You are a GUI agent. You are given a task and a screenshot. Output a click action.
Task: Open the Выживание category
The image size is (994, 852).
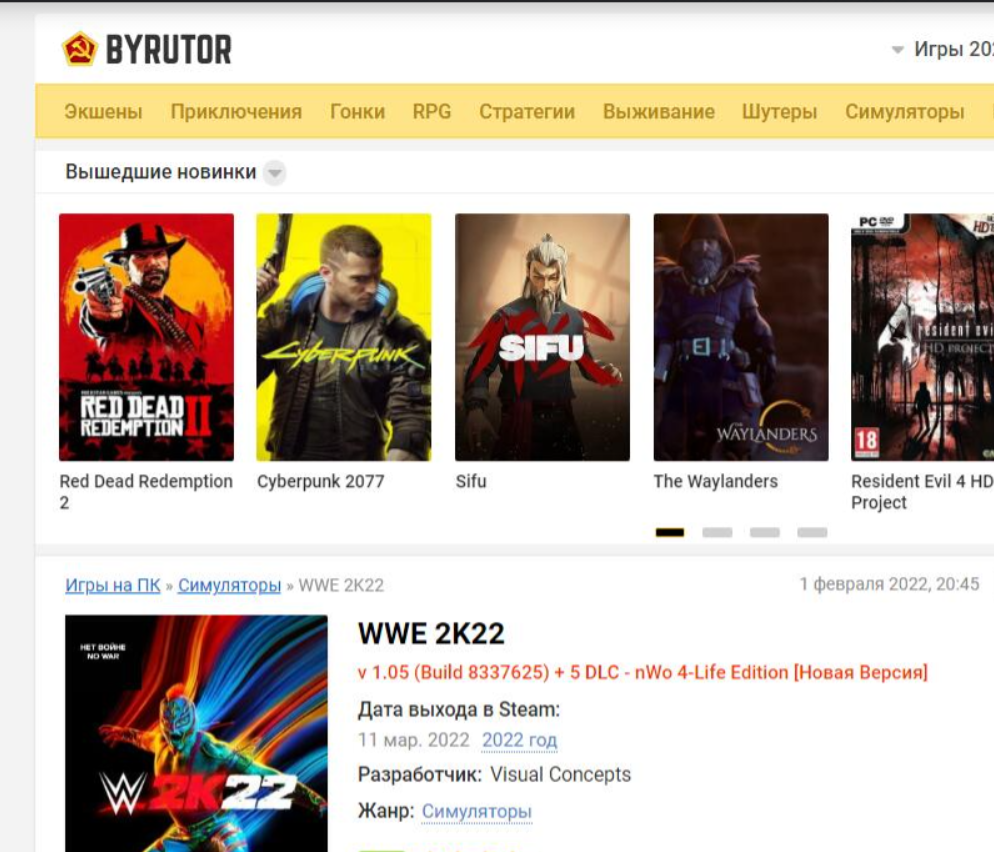tap(658, 111)
